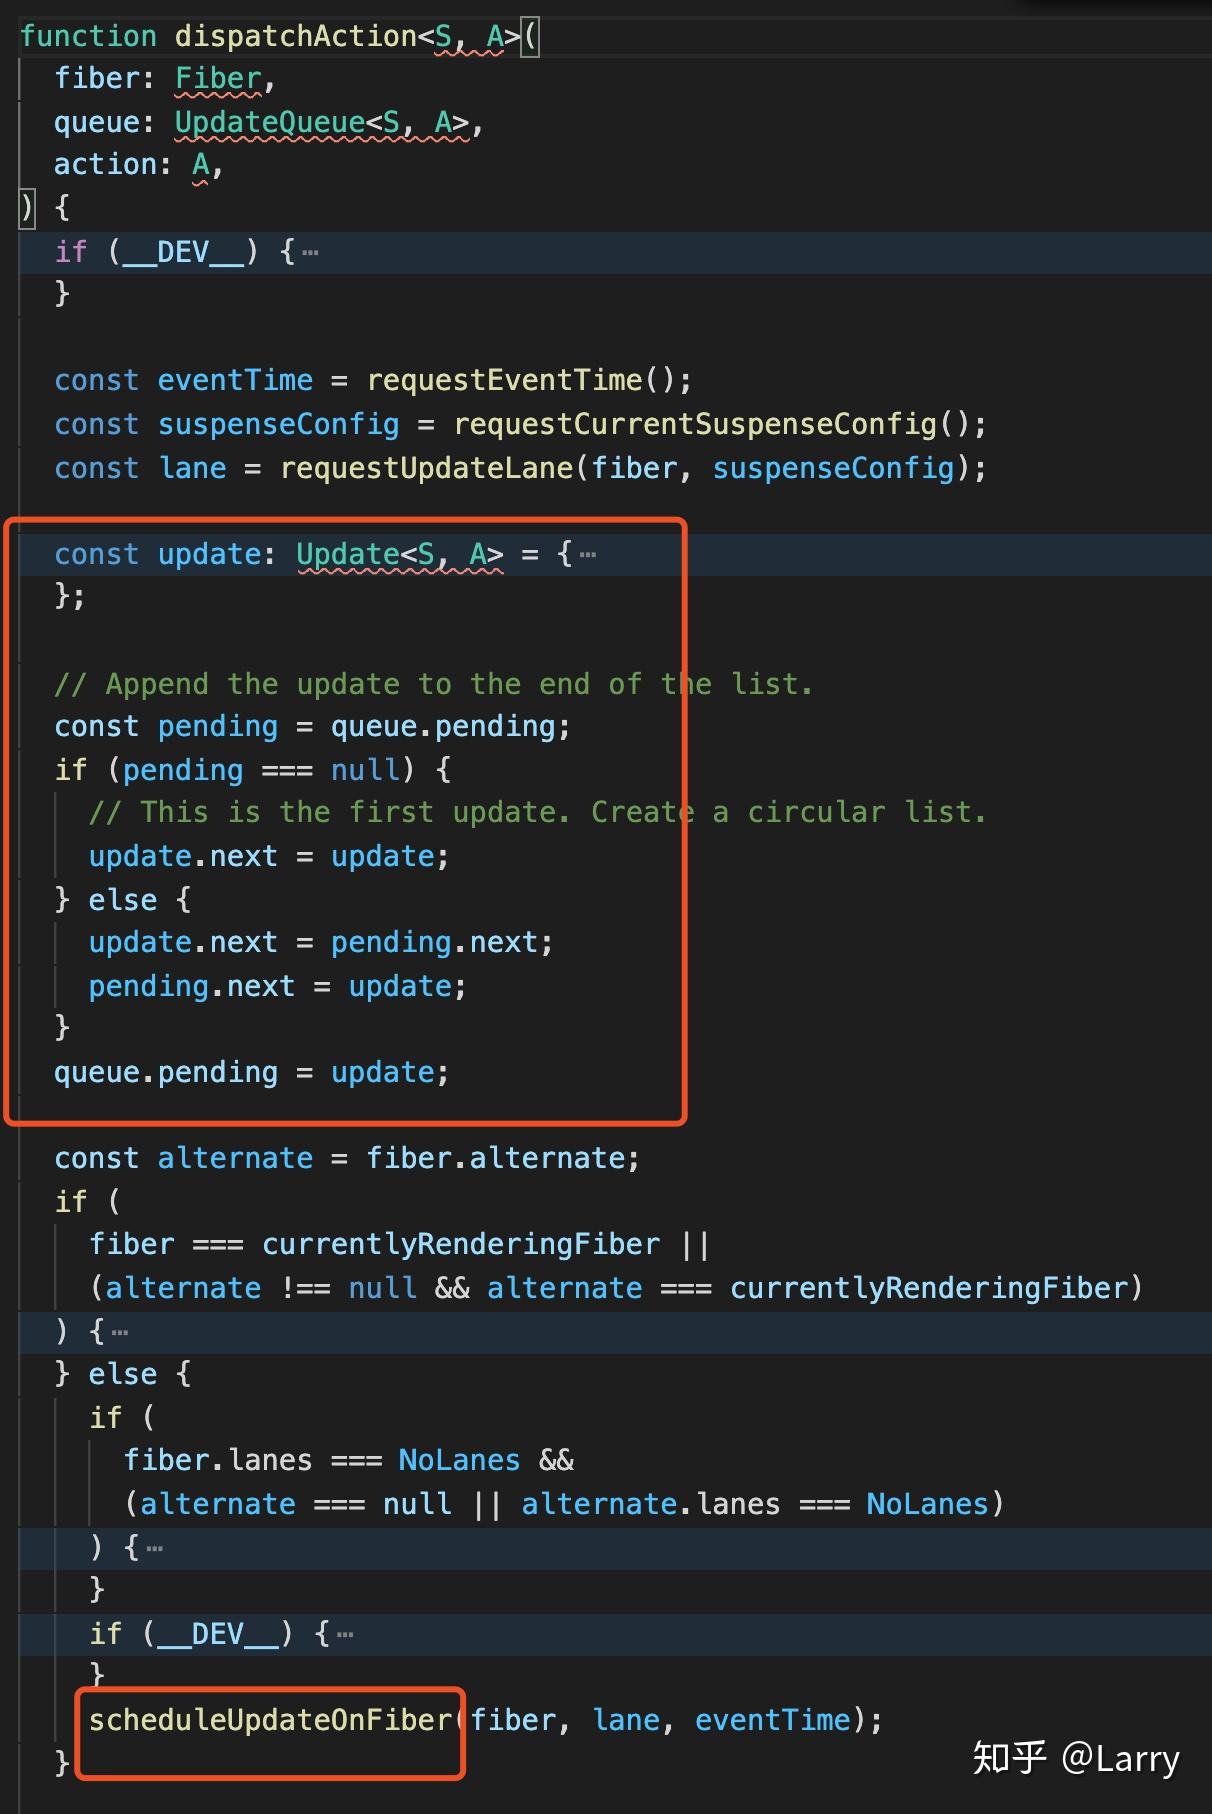1212x1814 pixels.
Task: Click the Update<S, A> type annotation
Action: (x=400, y=555)
